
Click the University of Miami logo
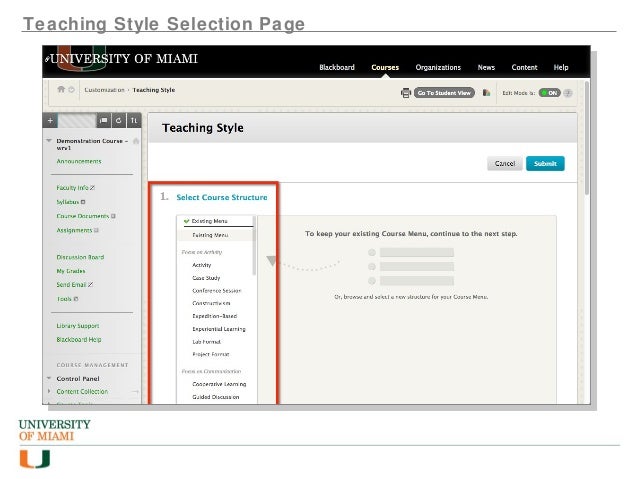(x=122, y=59)
